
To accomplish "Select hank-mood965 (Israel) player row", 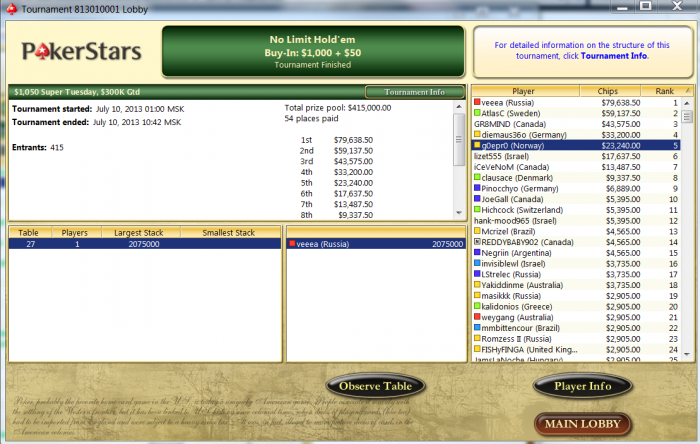I will click(576, 220).
